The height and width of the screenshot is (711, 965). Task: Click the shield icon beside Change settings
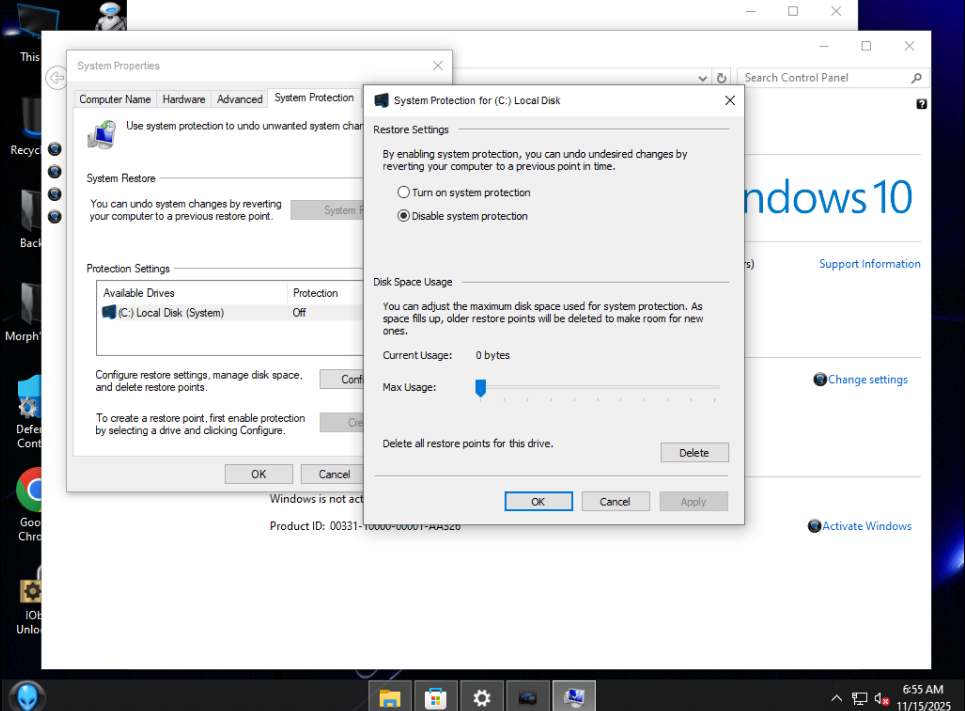pyautogui.click(x=820, y=379)
